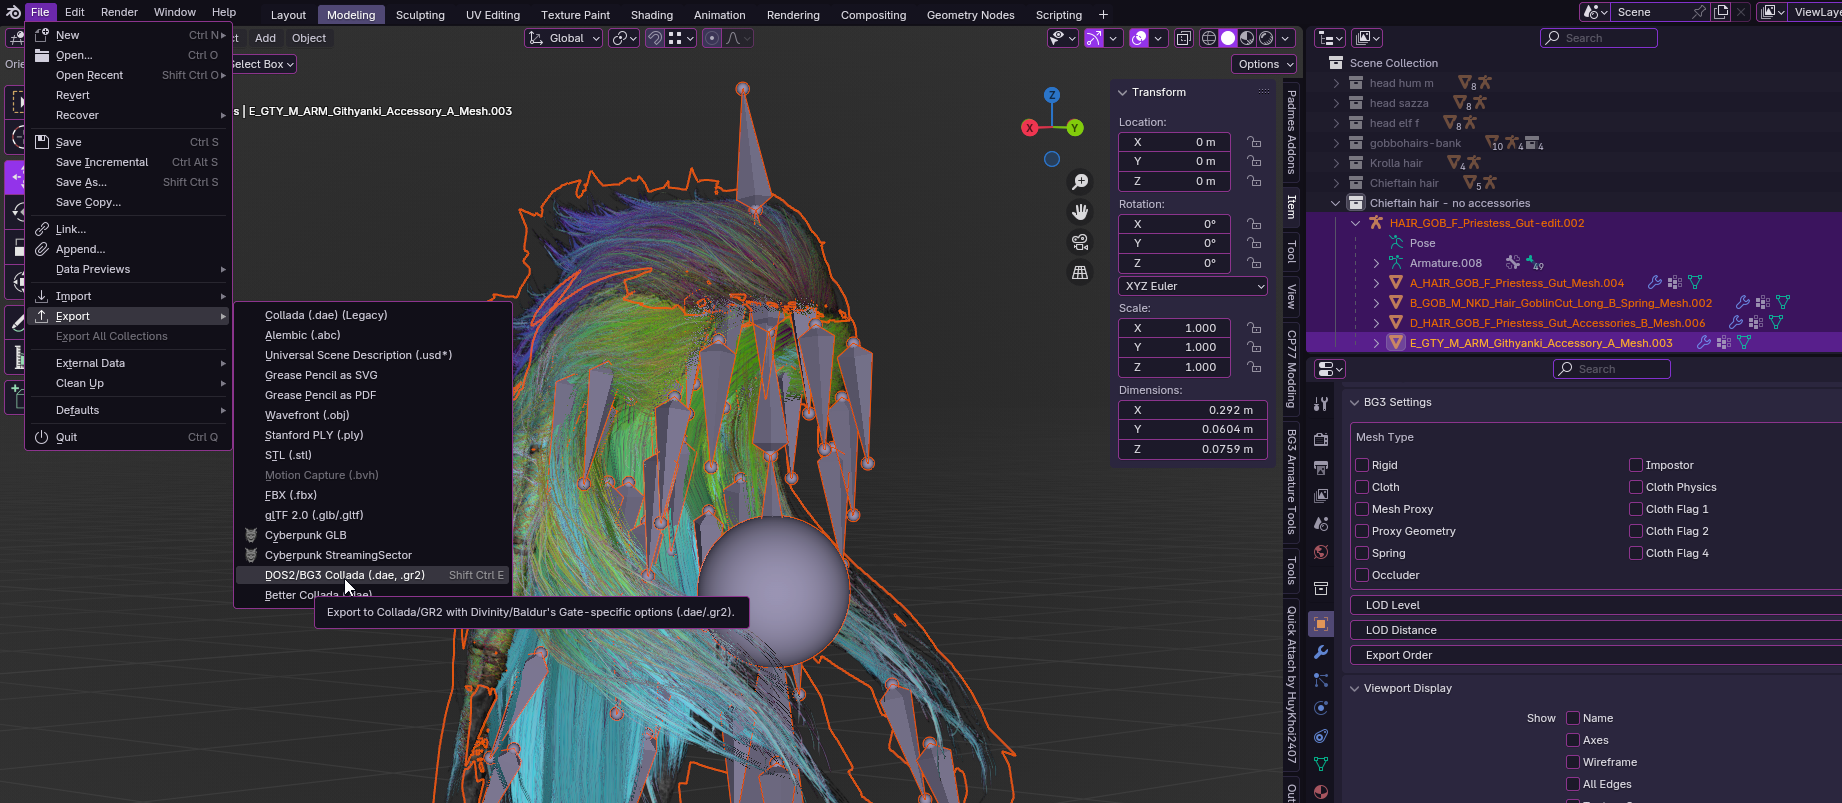Screen dimensions: 1842x803
Task: Choose Cyberpunk GLB export option
Action: point(372,535)
